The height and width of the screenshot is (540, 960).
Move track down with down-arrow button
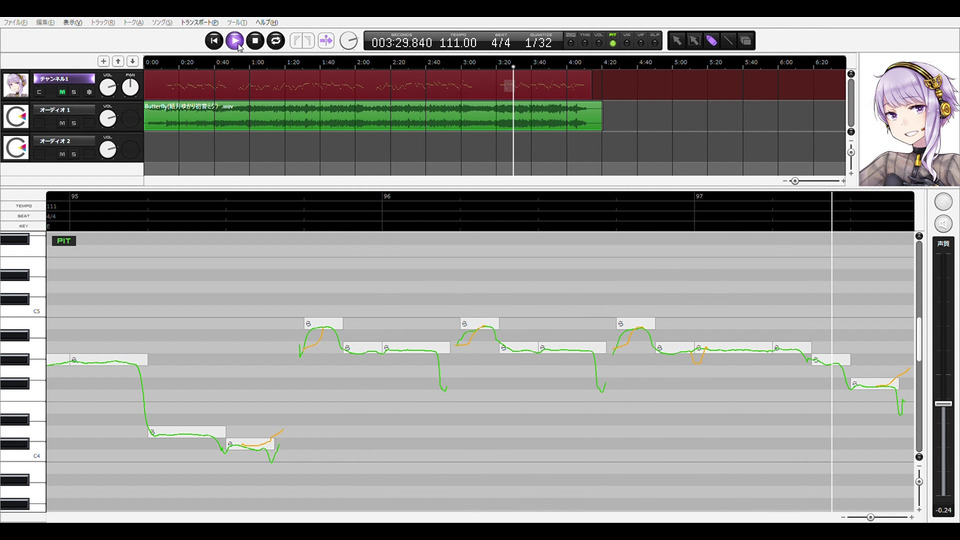(x=132, y=61)
